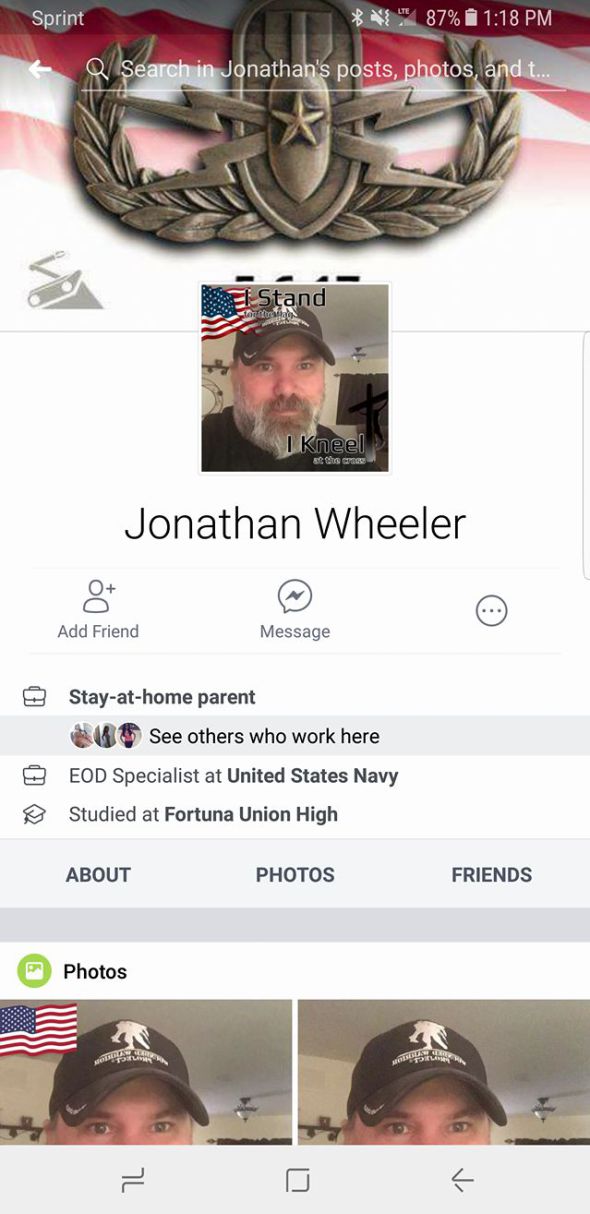Open United States Navy page link

[x=313, y=776]
